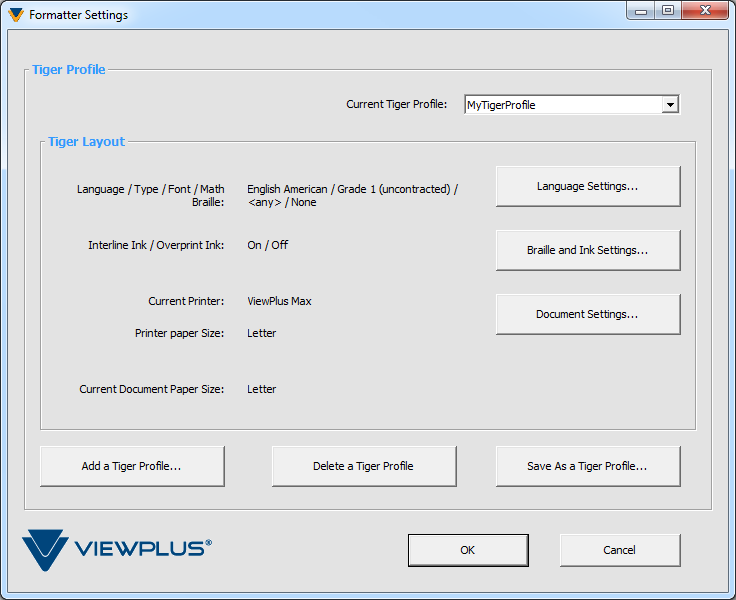Open Language Settings
The image size is (736, 600).
(588, 186)
